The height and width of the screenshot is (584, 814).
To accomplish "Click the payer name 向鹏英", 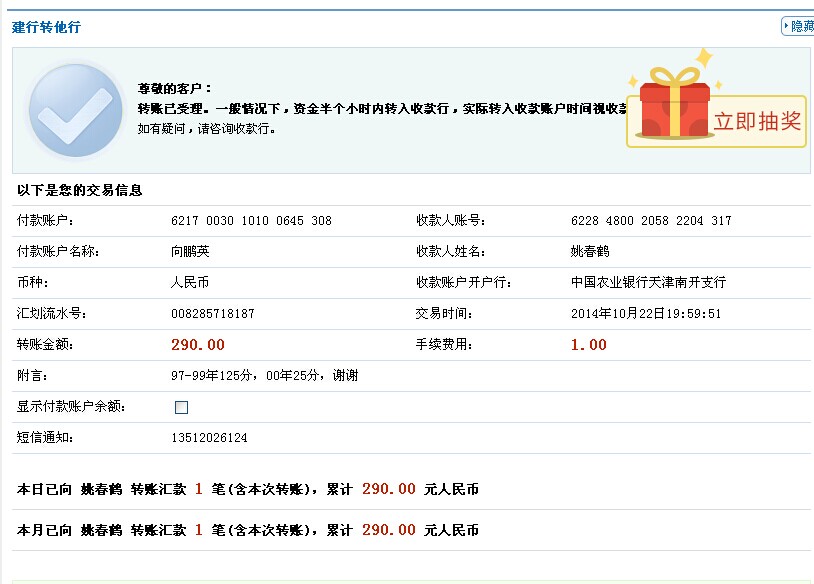I will click(x=190, y=252).
